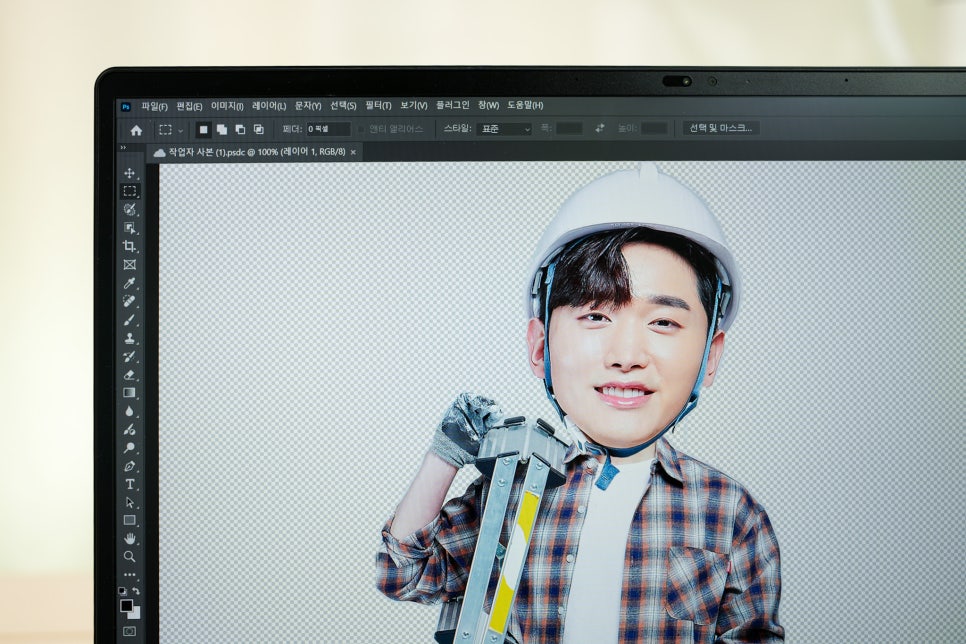Select the Move tool
Screen dimensions: 966x644
(x=129, y=173)
